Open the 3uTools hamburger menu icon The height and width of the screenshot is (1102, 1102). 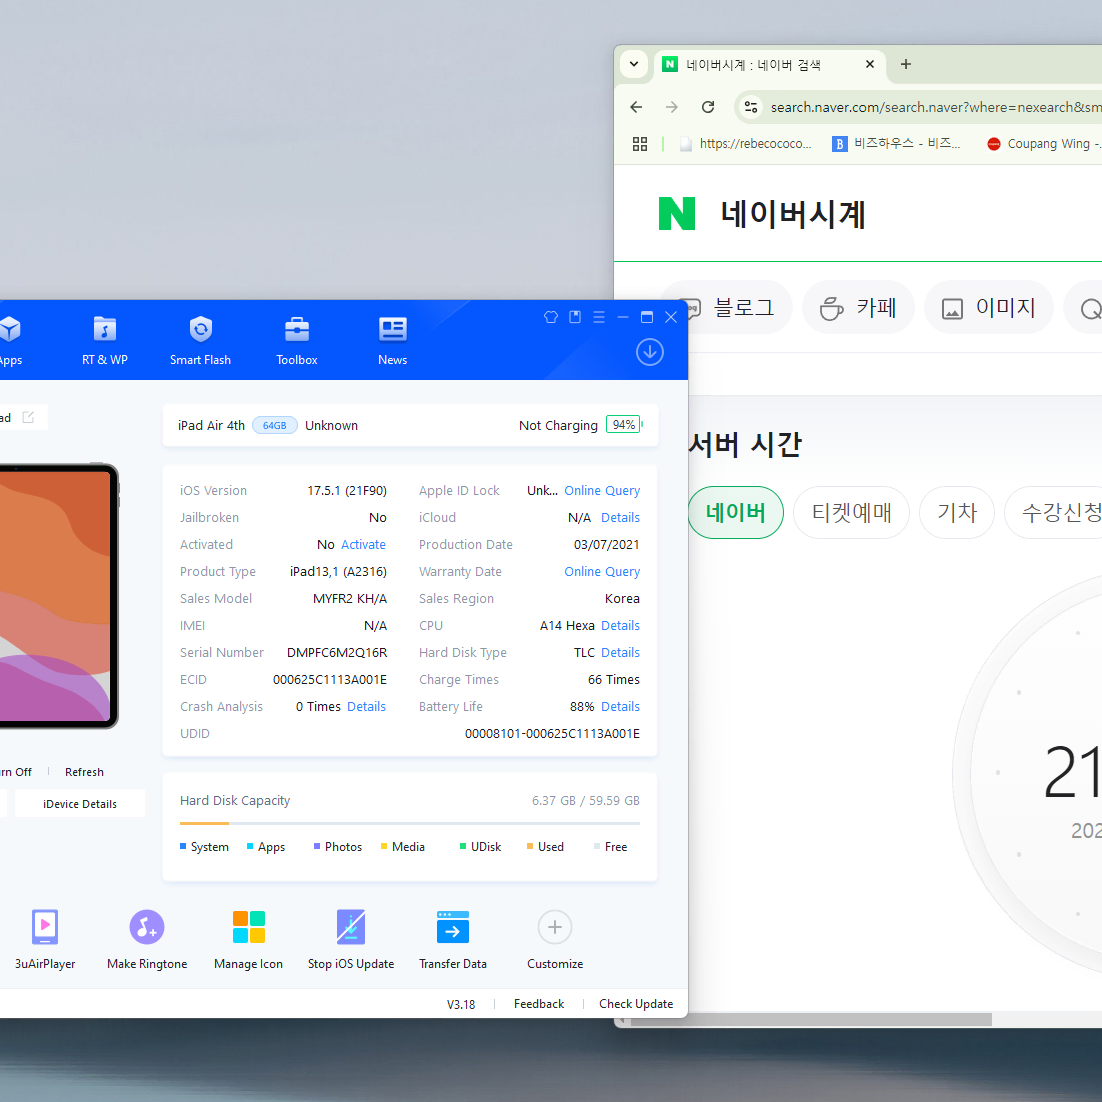[599, 317]
